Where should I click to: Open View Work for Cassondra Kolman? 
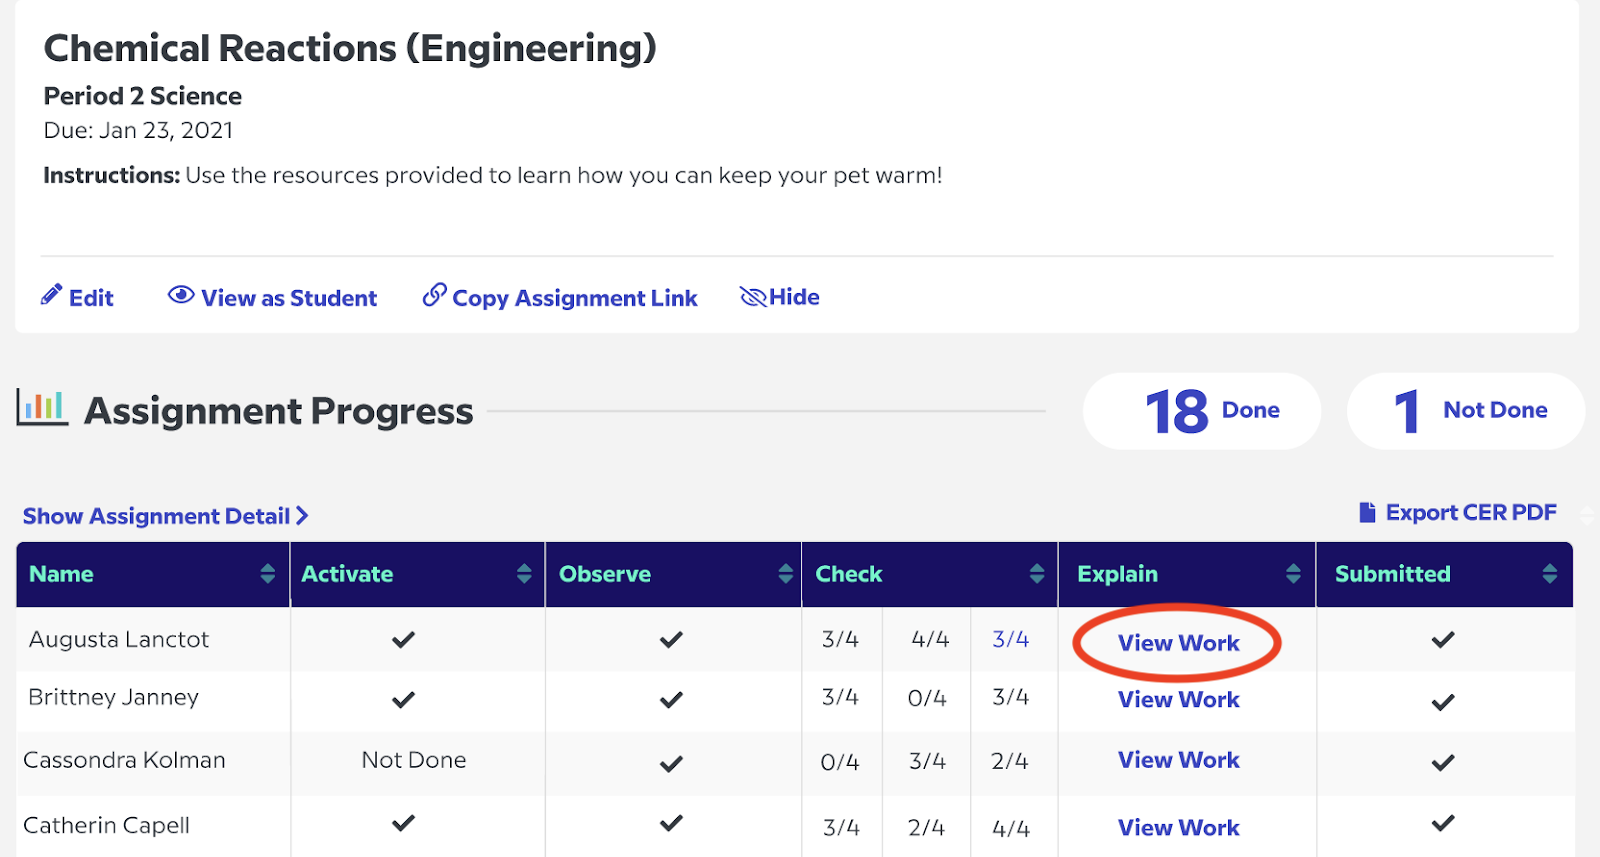click(x=1178, y=760)
